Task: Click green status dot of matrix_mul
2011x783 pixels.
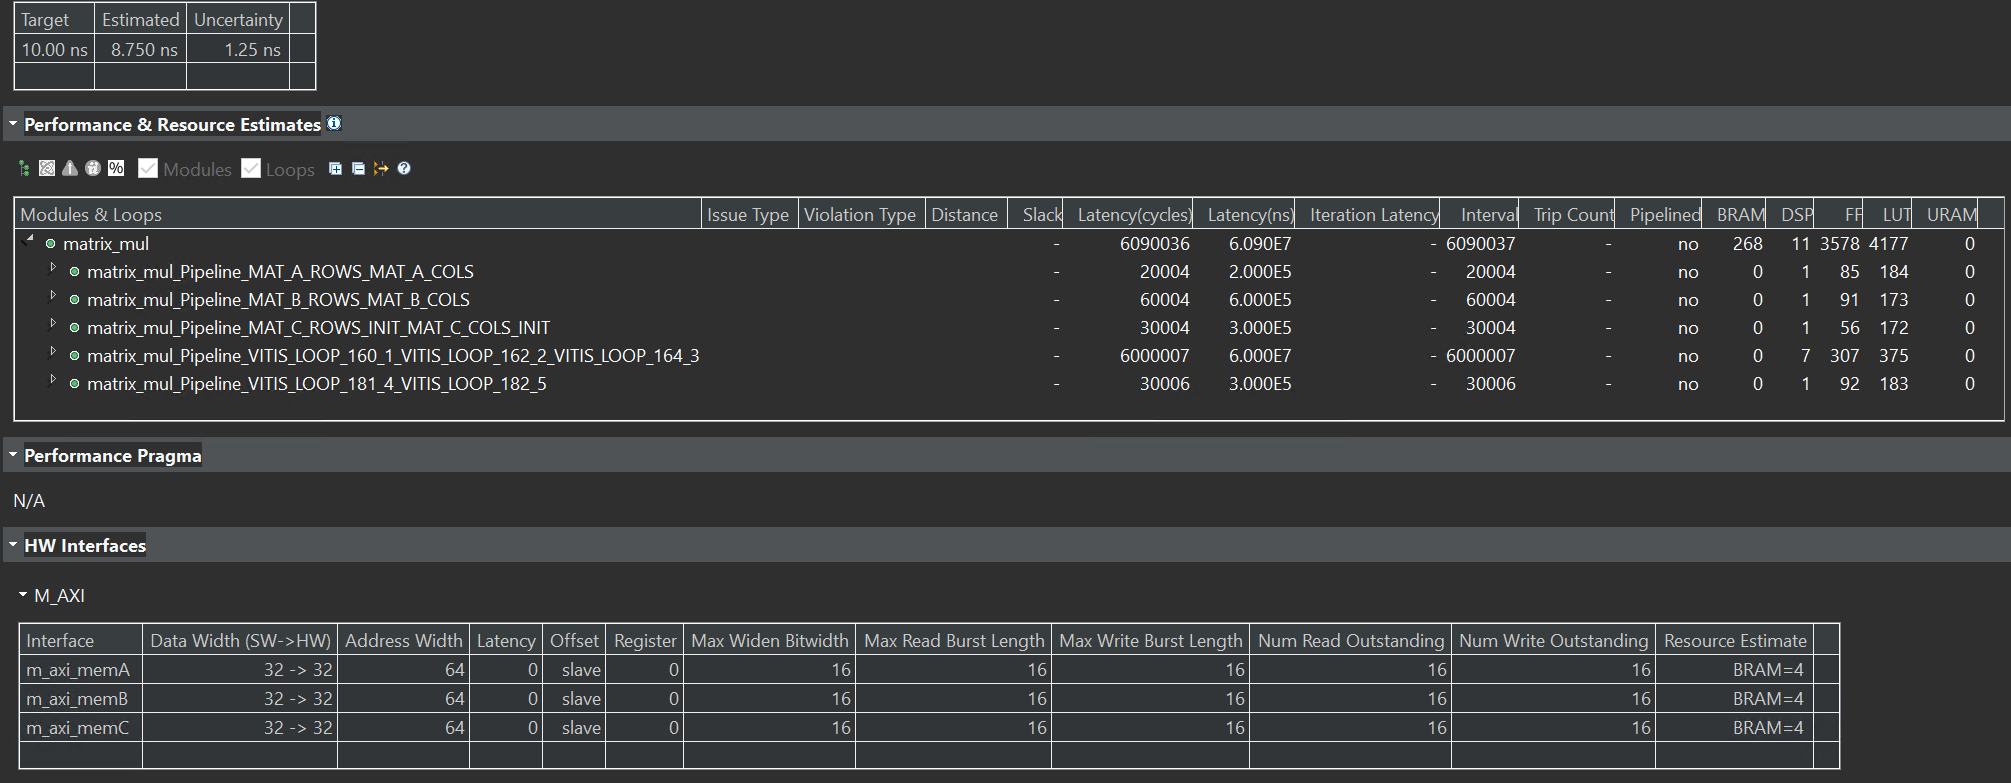Action: click(x=50, y=244)
